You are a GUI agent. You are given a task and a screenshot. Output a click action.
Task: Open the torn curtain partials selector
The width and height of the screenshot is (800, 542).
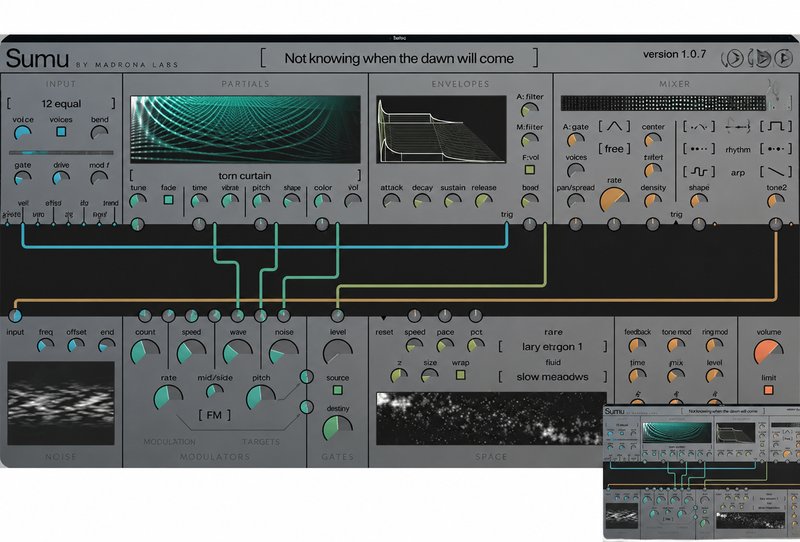[245, 176]
